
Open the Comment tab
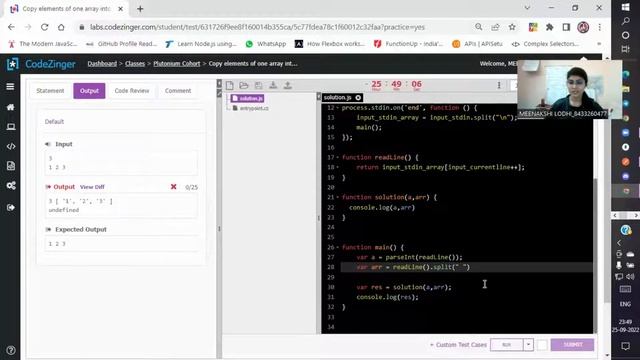178,91
